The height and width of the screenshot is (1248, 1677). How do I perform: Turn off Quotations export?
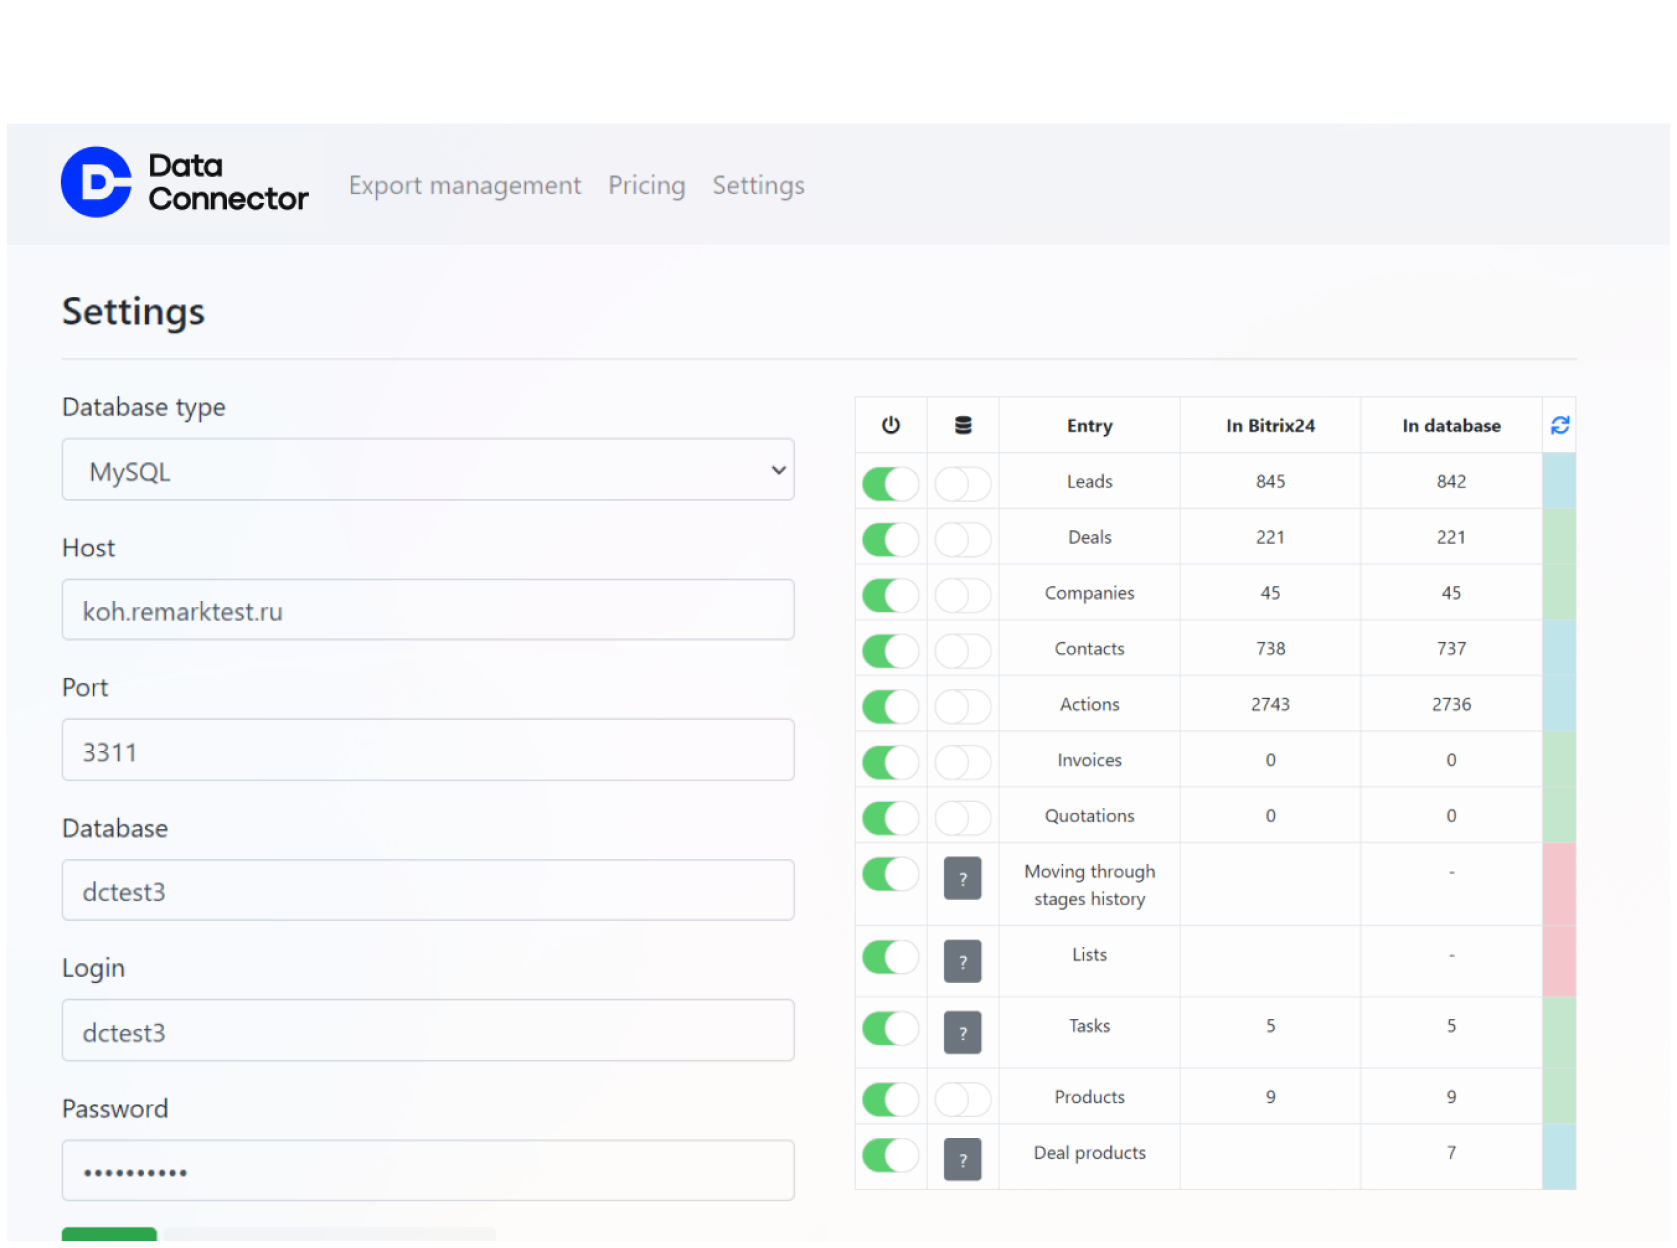click(891, 819)
